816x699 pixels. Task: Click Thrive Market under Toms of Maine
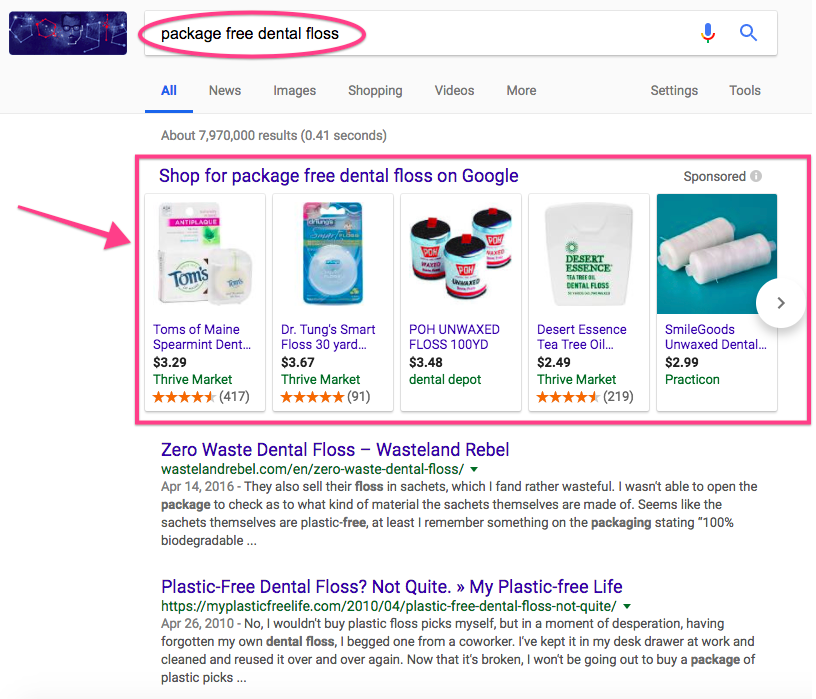click(x=193, y=379)
